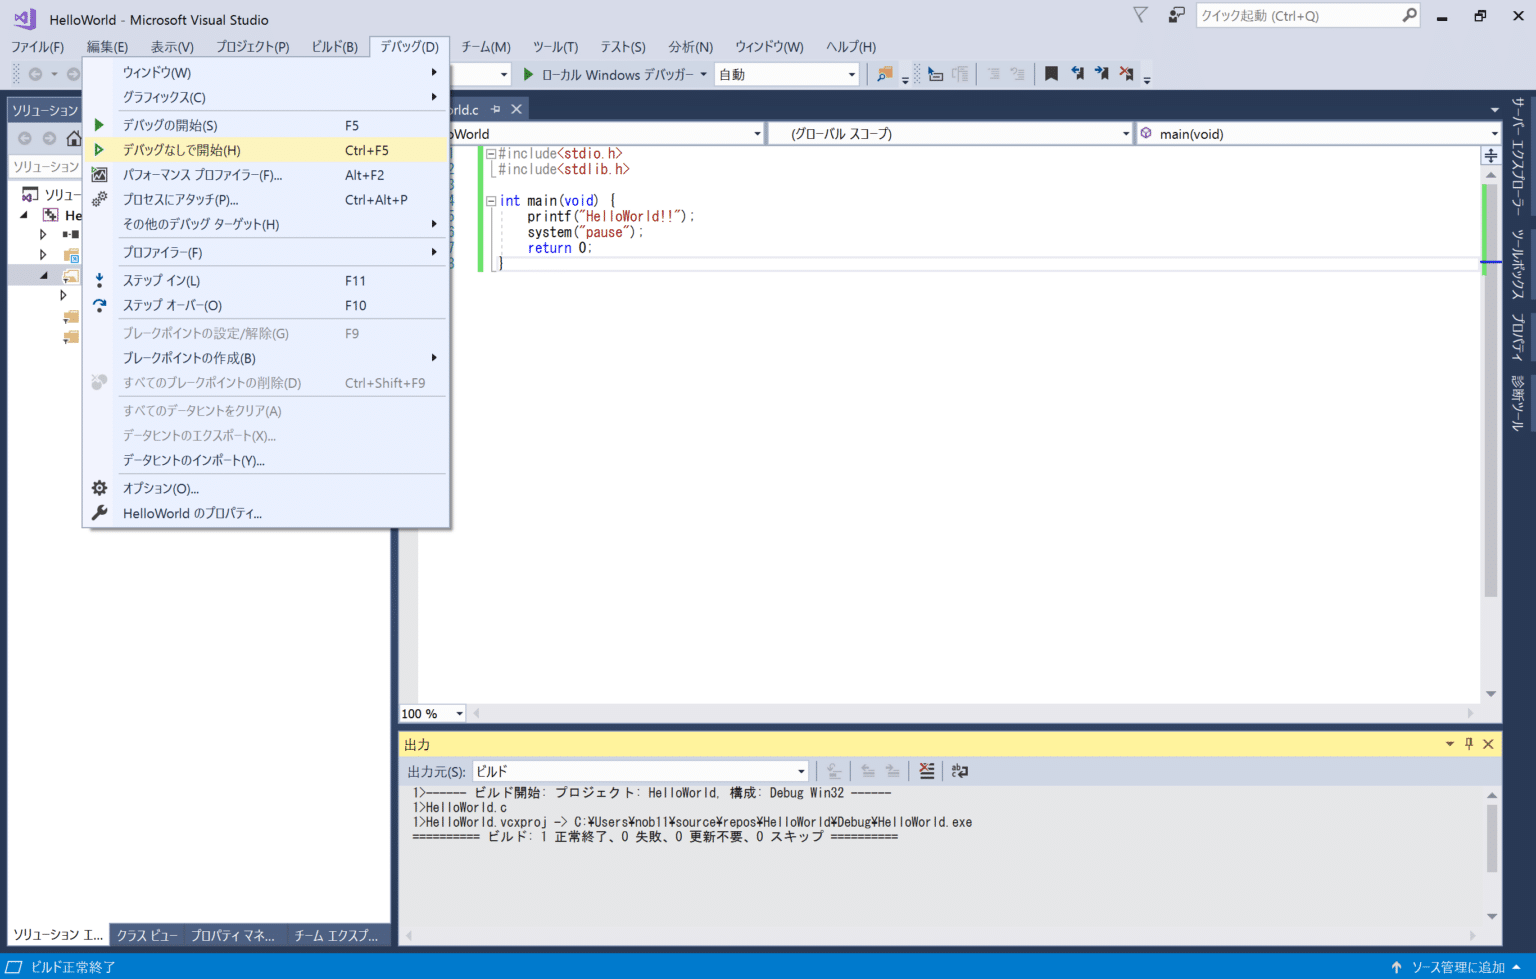Click the feedback icon near Quick Launch
This screenshot has width=1536, height=979.
tap(1176, 15)
